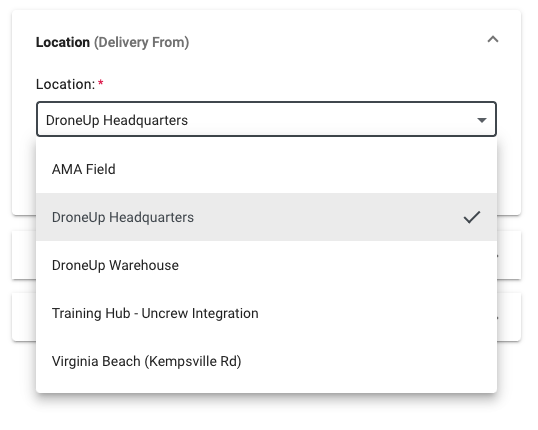Select Training Hub - Uncrew Integration option
Image resolution: width=538 pixels, height=430 pixels.
tap(266, 313)
